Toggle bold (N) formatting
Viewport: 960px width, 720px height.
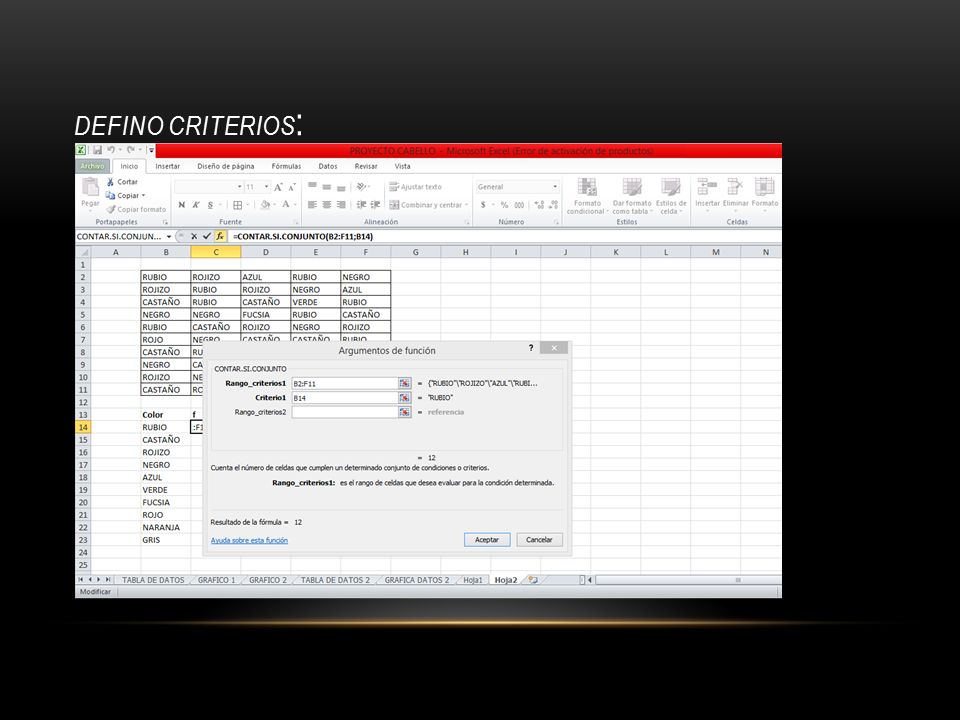click(x=182, y=205)
